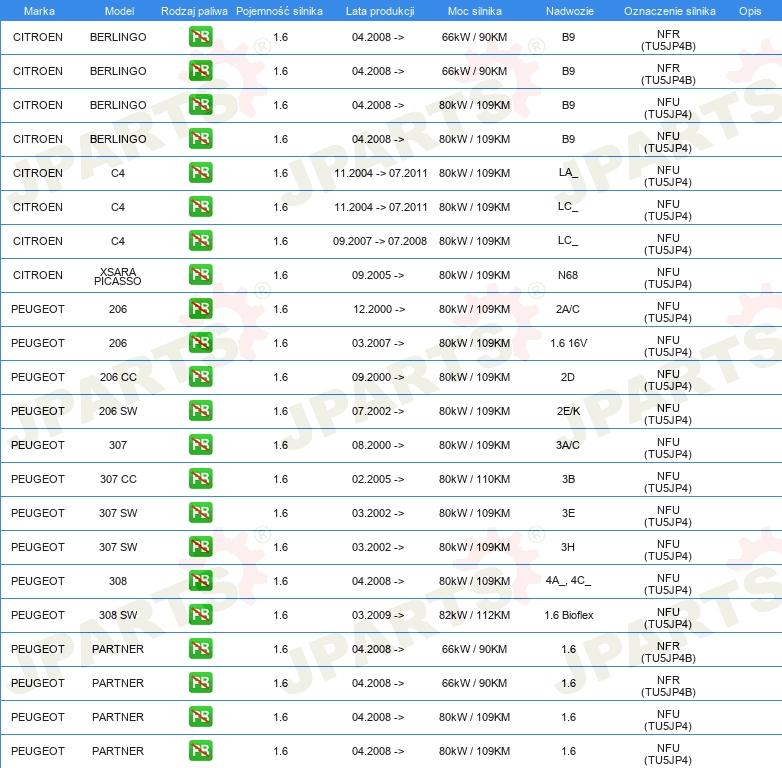Viewport: 782px width, 768px height.
Task: Click the fuel icon in the Peugeot 308 row
Action: 200,581
